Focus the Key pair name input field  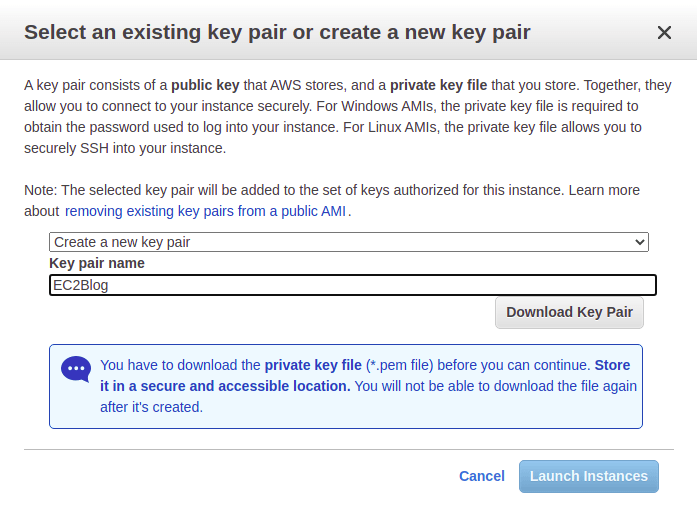pos(352,285)
